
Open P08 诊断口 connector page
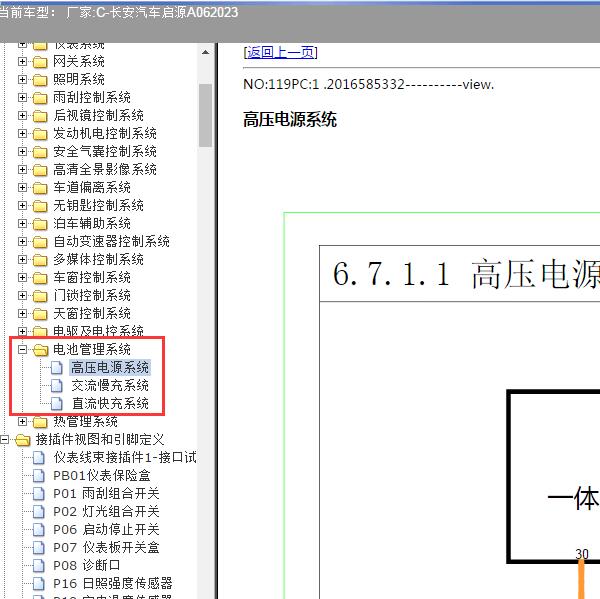click(x=86, y=565)
